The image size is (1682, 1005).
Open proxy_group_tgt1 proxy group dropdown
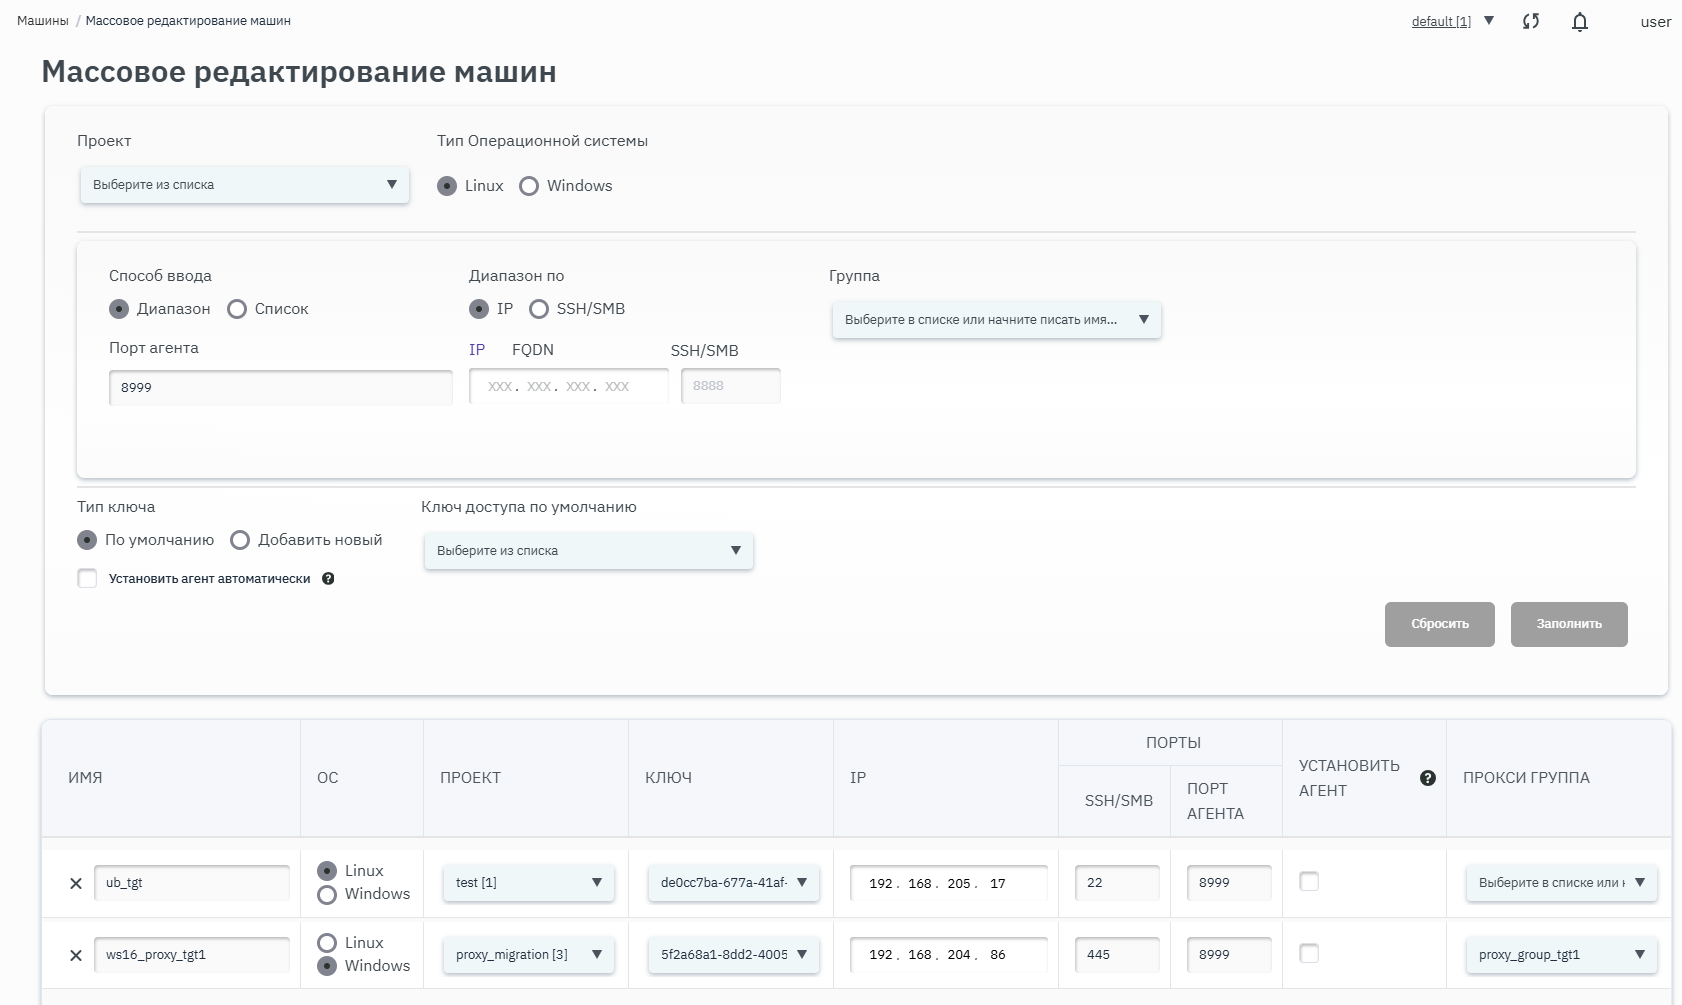(x=1560, y=955)
